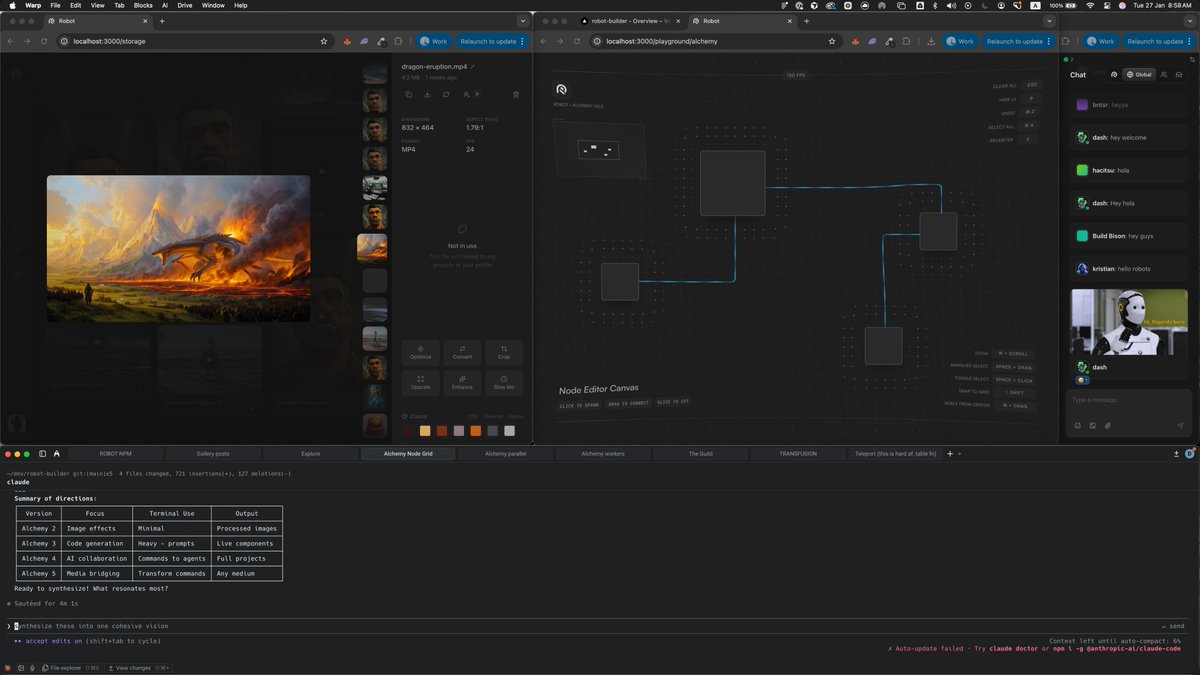Click the Upscale tool button

pos(420,382)
